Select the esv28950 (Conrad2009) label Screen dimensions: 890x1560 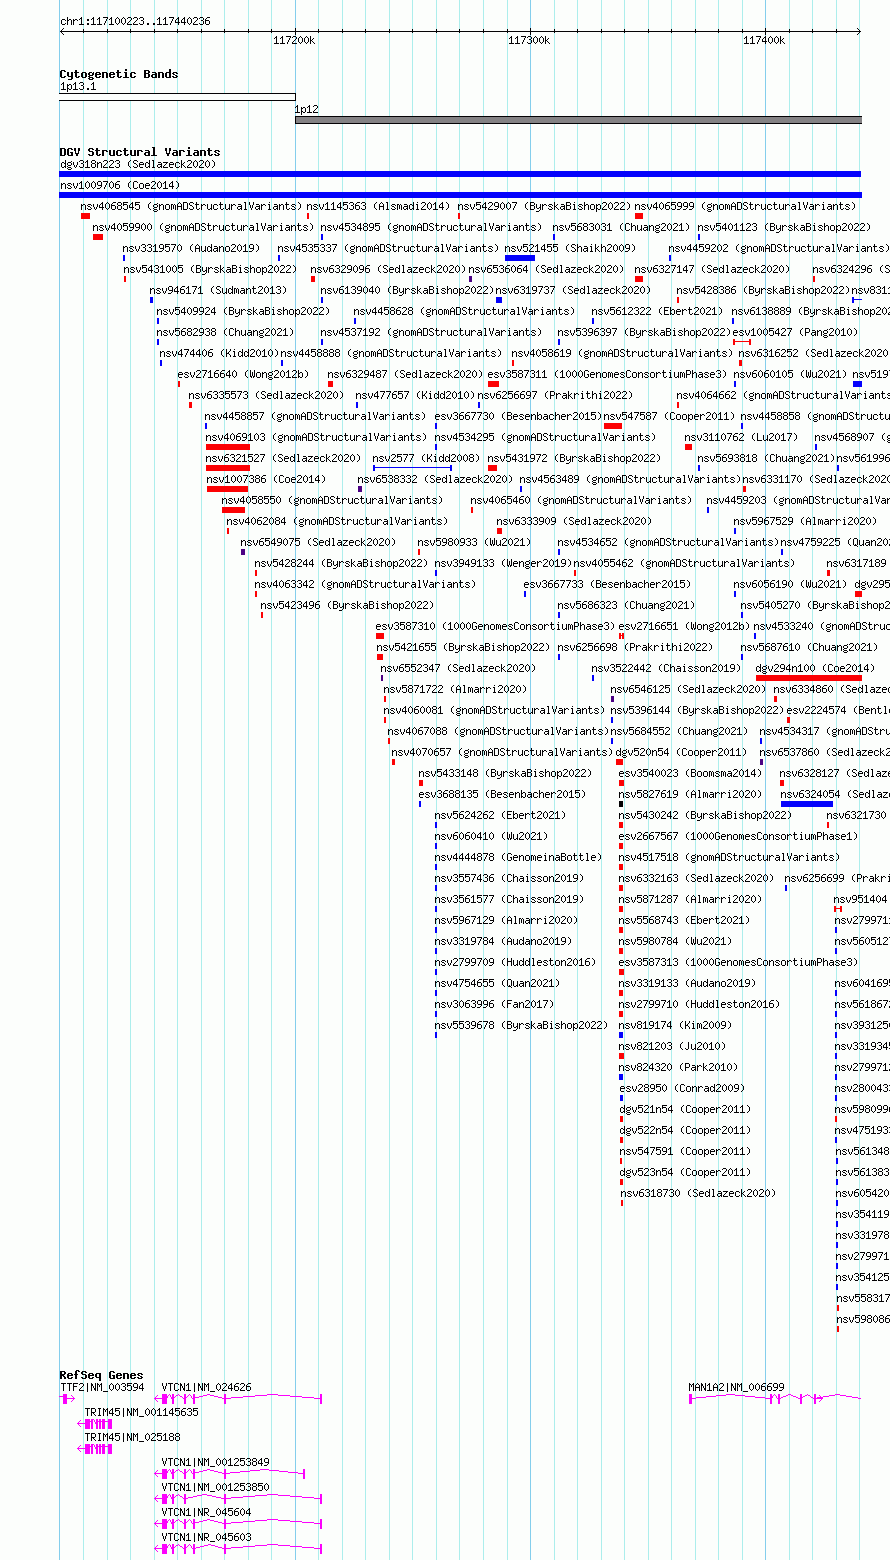click(x=682, y=1088)
